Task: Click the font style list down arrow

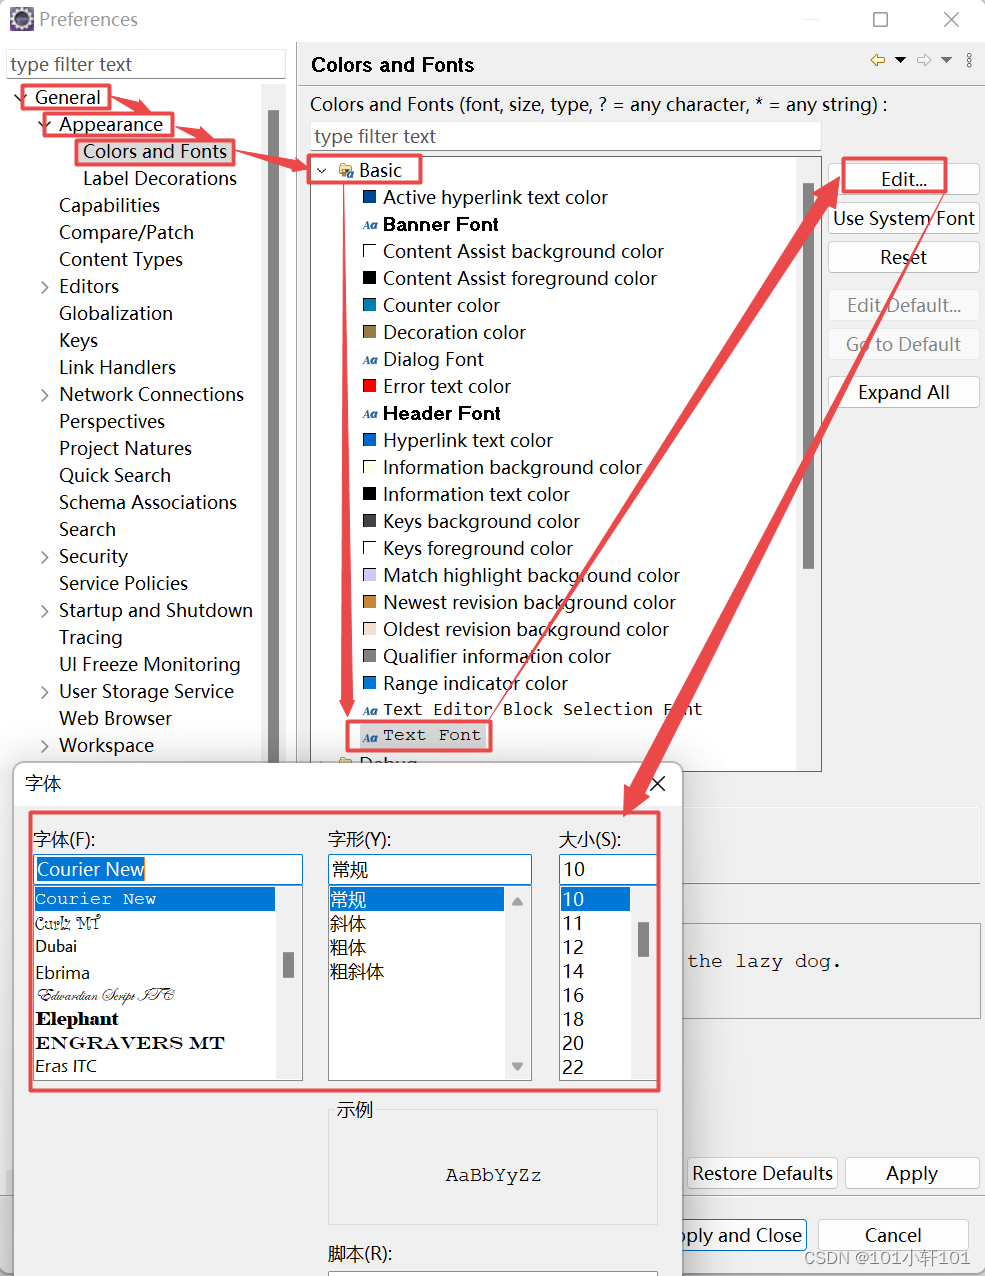Action: 517,1066
